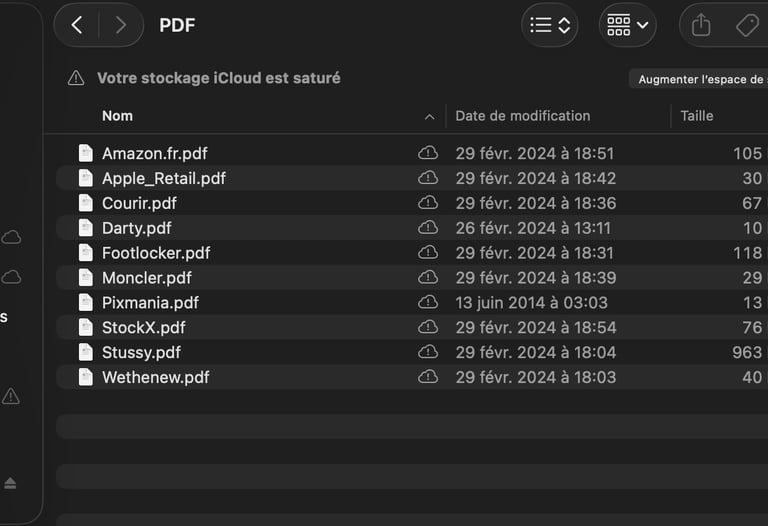The width and height of the screenshot is (768, 526).
Task: Click iCloud download icon for Stussy.pdf
Action: 428,352
